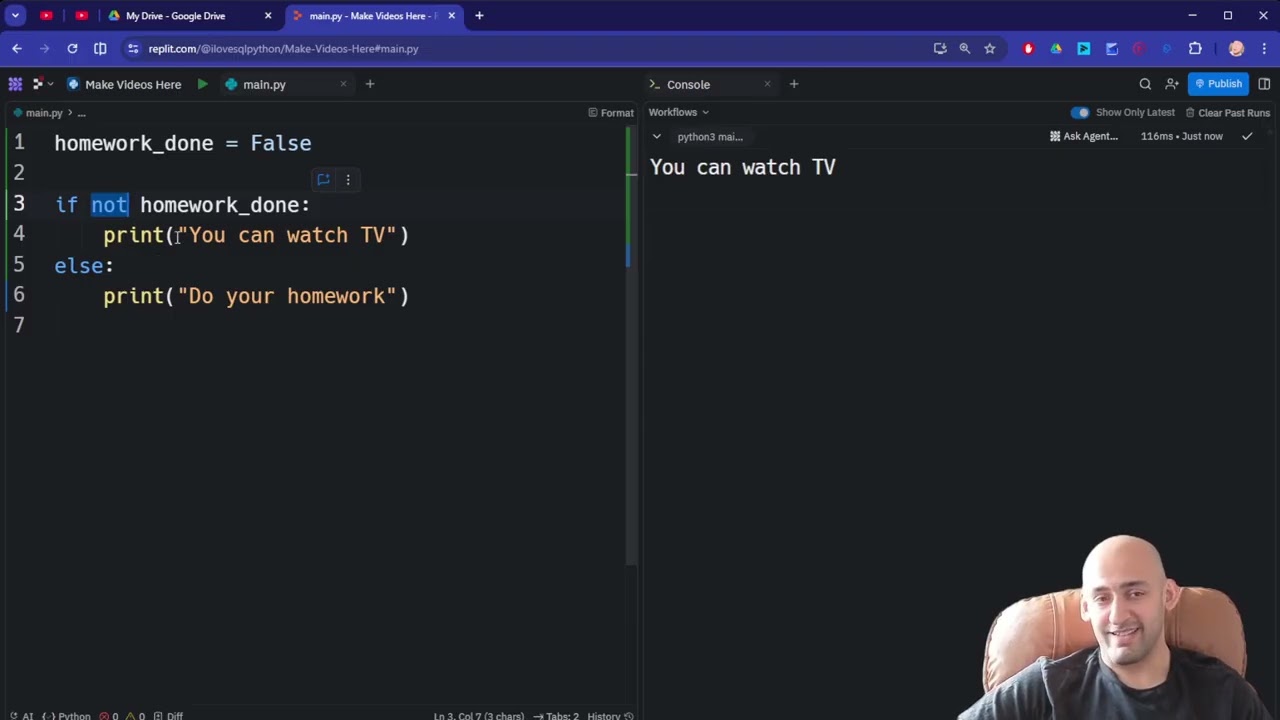Click the You can watch TV console output
Image resolution: width=1280 pixels, height=720 pixels.
(743, 167)
